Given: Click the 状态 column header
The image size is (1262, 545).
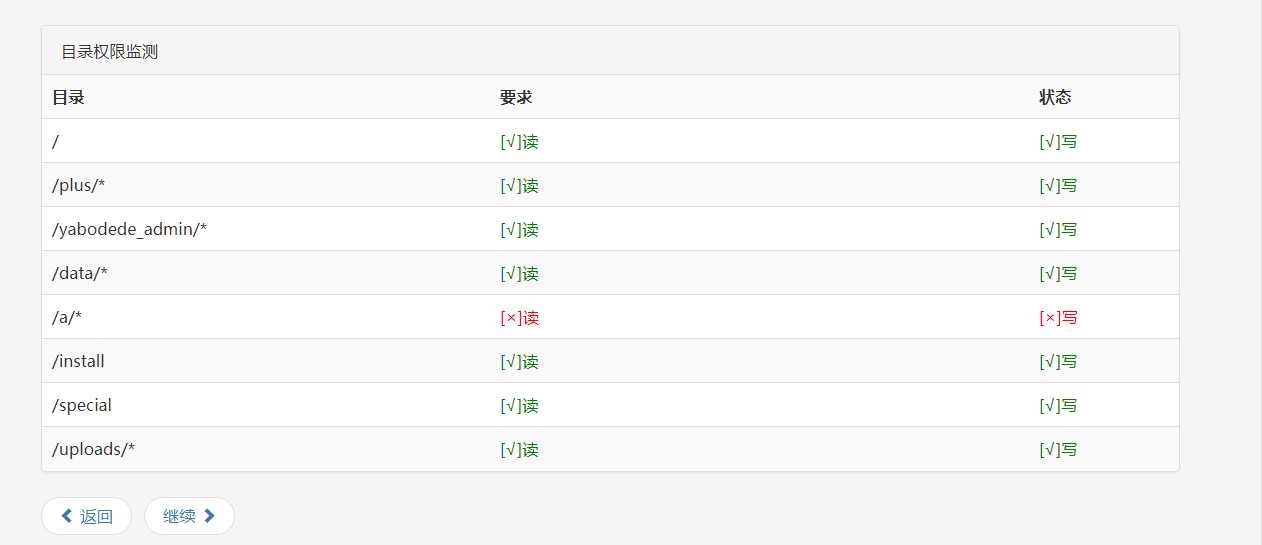Looking at the screenshot, I should click(x=1055, y=97).
